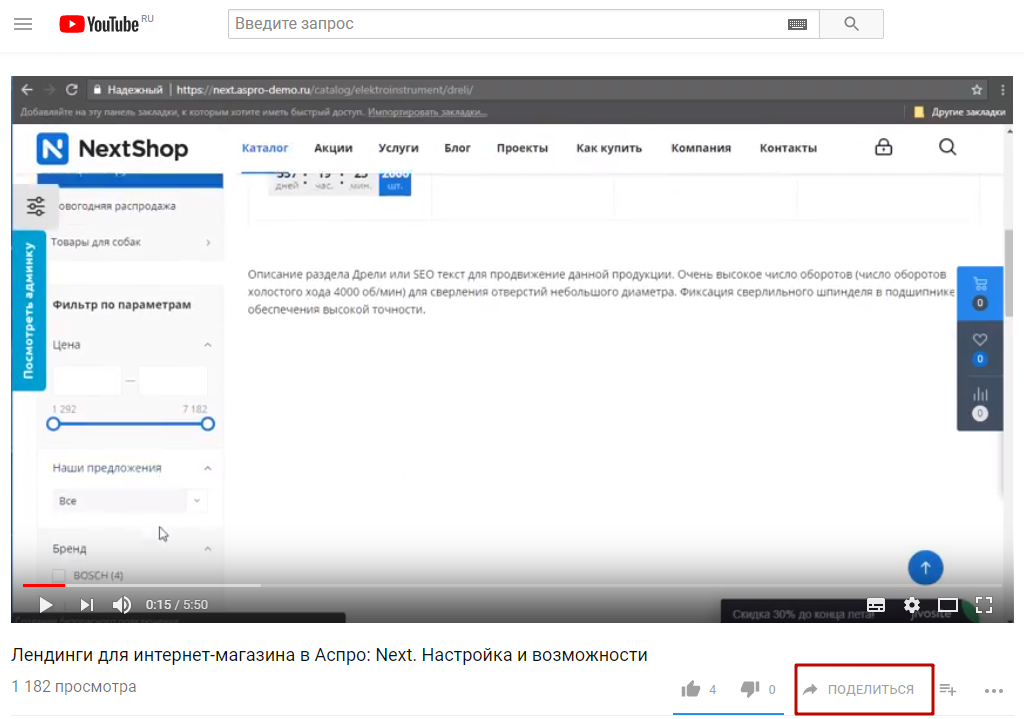1024x719 pixels.
Task: Click the magnifier search button
Action: click(851, 24)
